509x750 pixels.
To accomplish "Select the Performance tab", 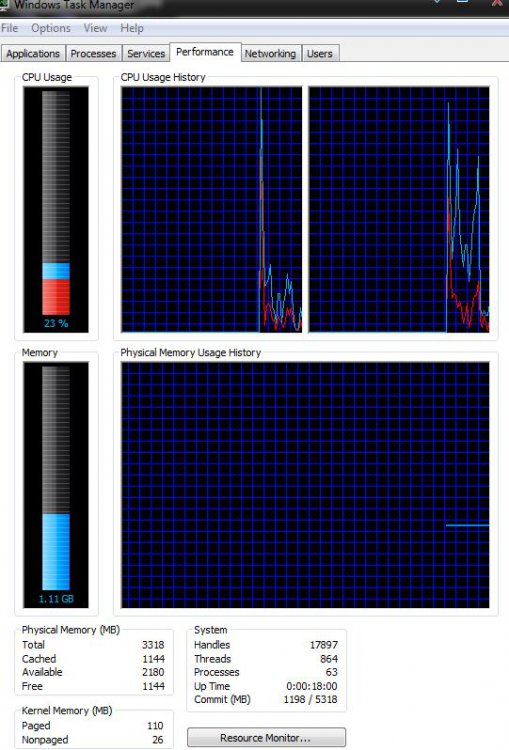I will (x=205, y=52).
